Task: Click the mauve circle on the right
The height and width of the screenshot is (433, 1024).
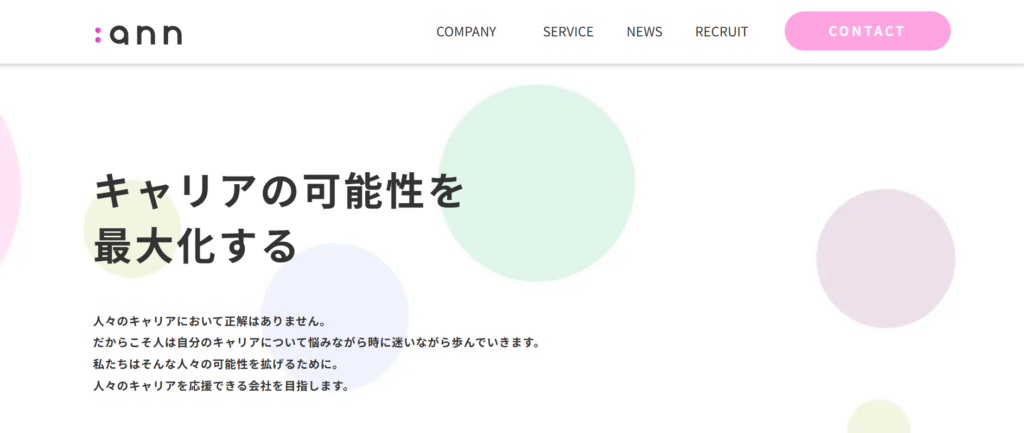Action: (x=885, y=258)
